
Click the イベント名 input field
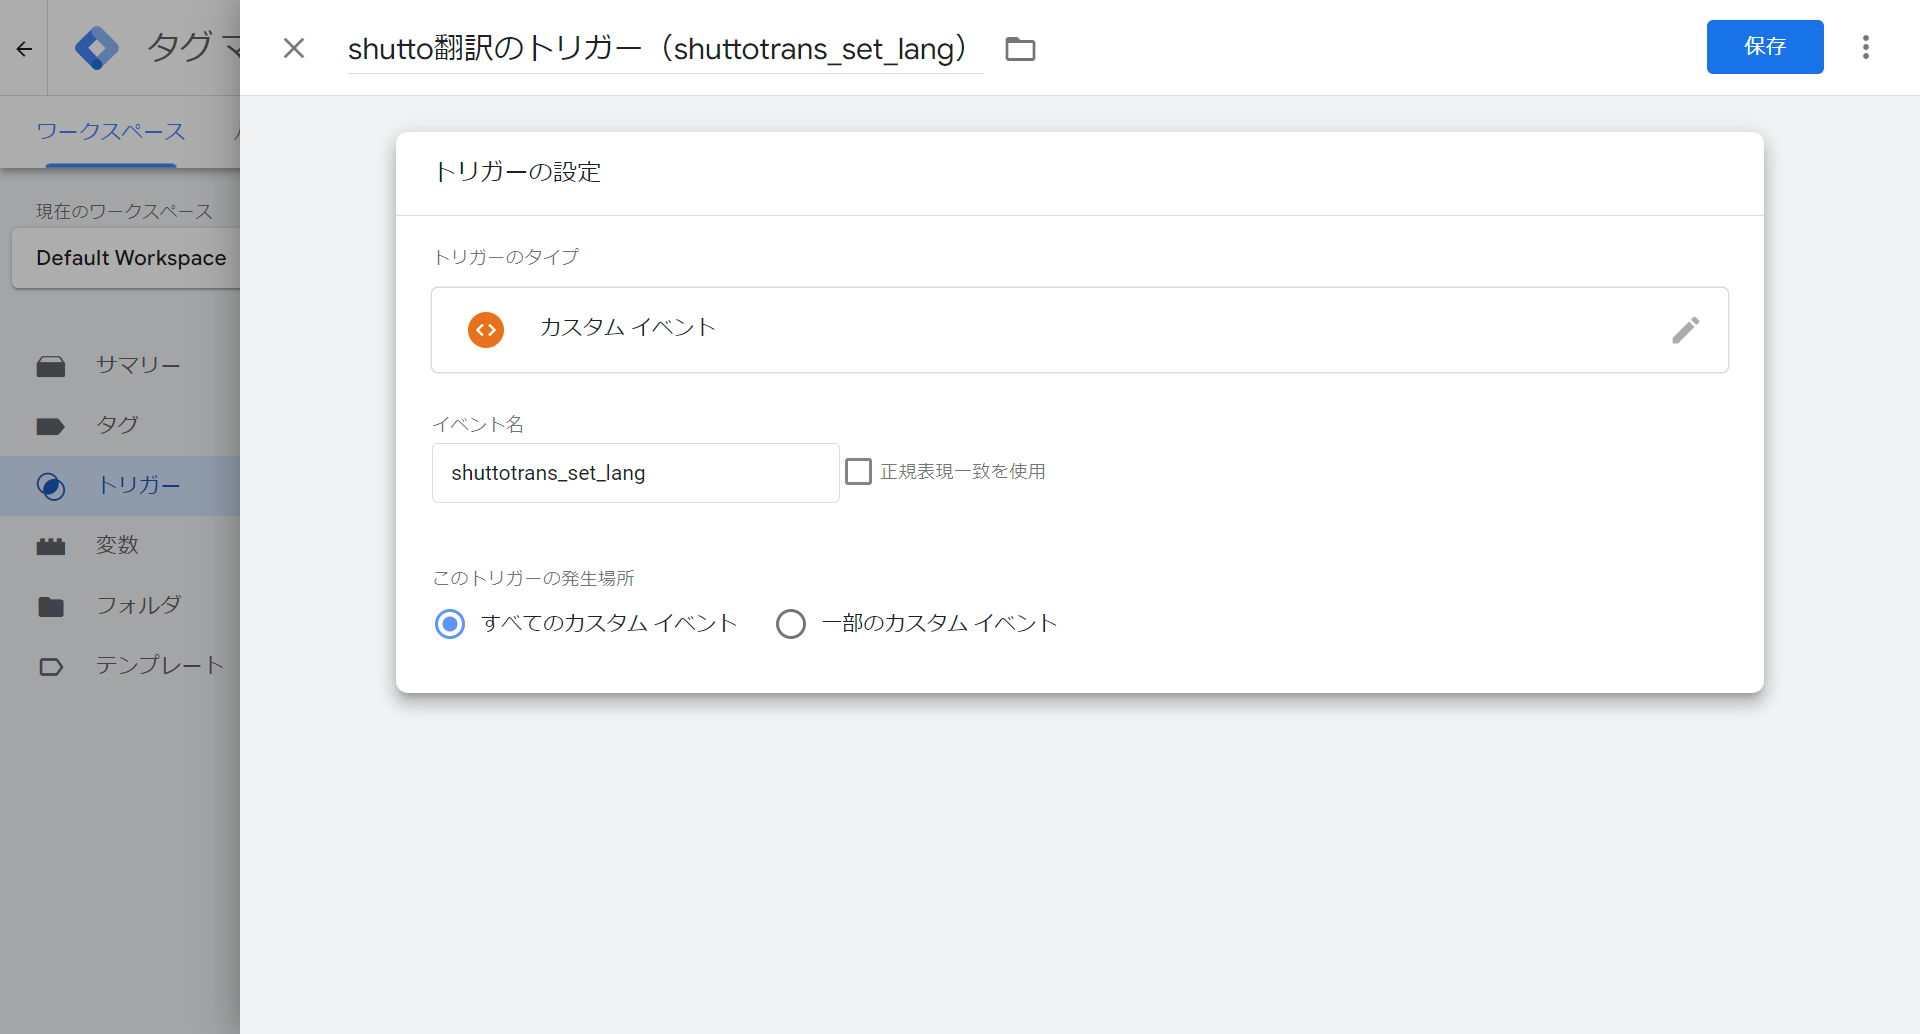coord(635,473)
